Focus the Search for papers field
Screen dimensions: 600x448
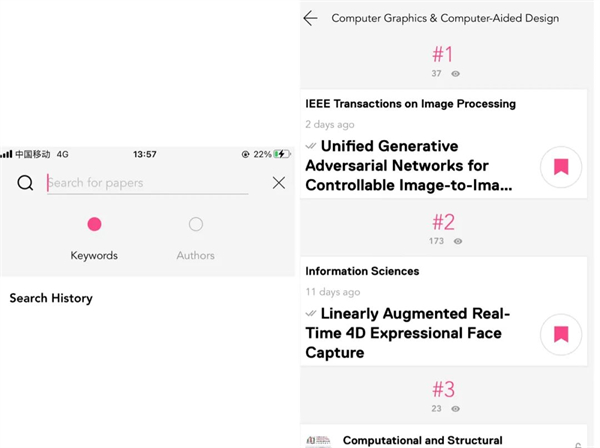click(147, 183)
